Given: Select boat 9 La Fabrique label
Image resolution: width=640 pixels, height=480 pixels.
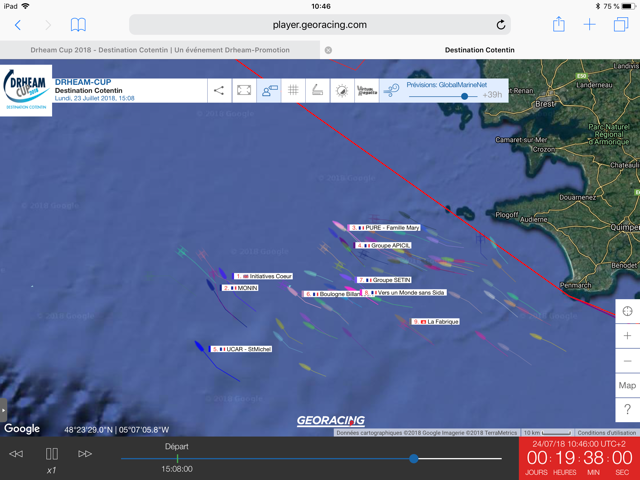Looking at the screenshot, I should point(436,322).
